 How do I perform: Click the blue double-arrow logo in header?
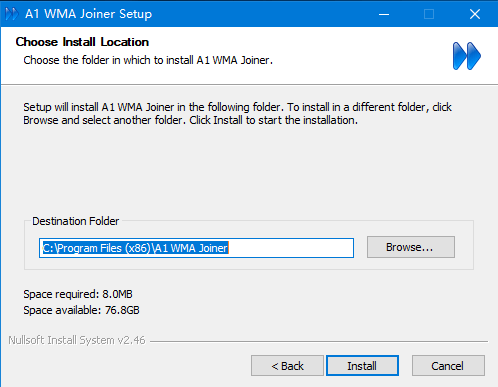click(466, 56)
